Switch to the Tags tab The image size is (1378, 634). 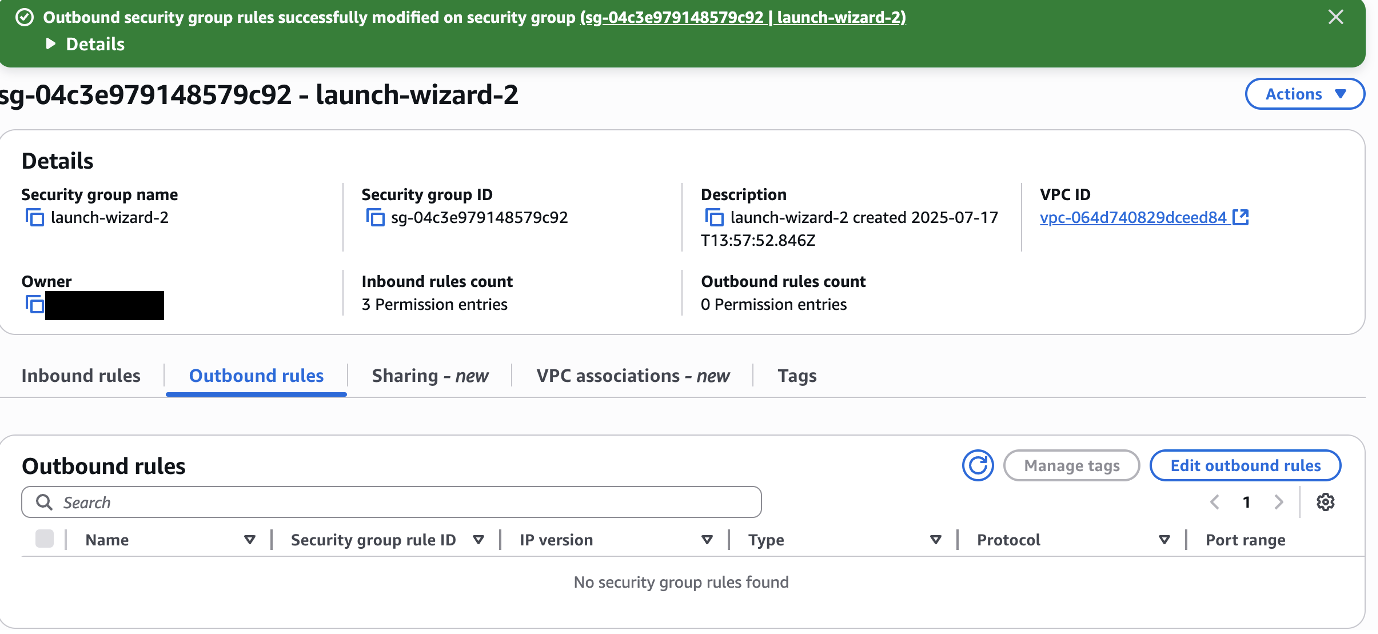(797, 376)
